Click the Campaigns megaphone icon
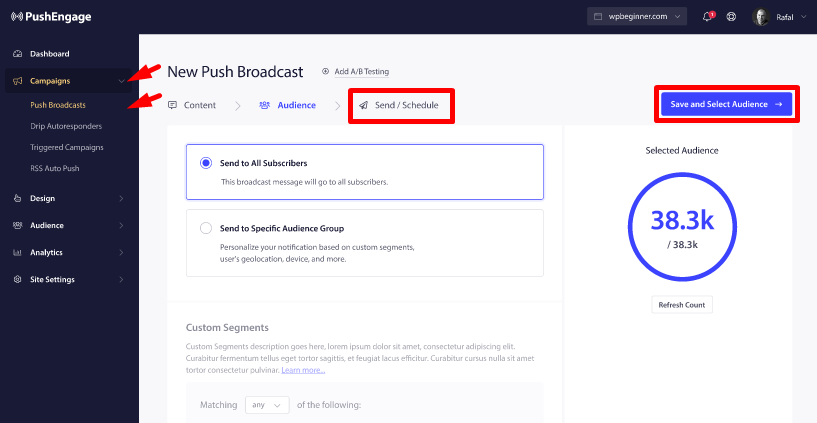The image size is (817, 423). point(18,81)
